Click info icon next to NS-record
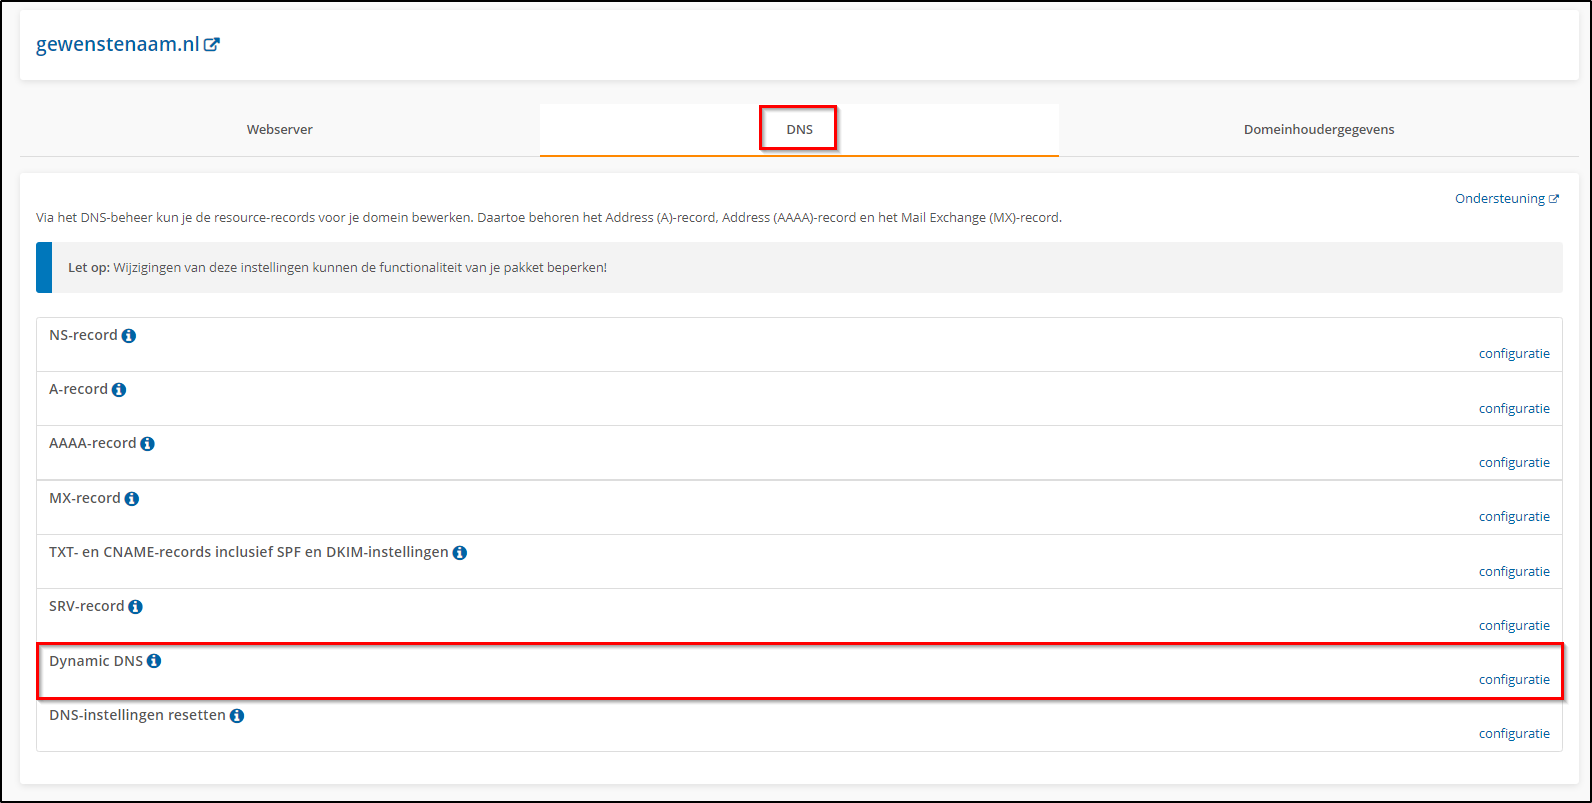 point(129,336)
